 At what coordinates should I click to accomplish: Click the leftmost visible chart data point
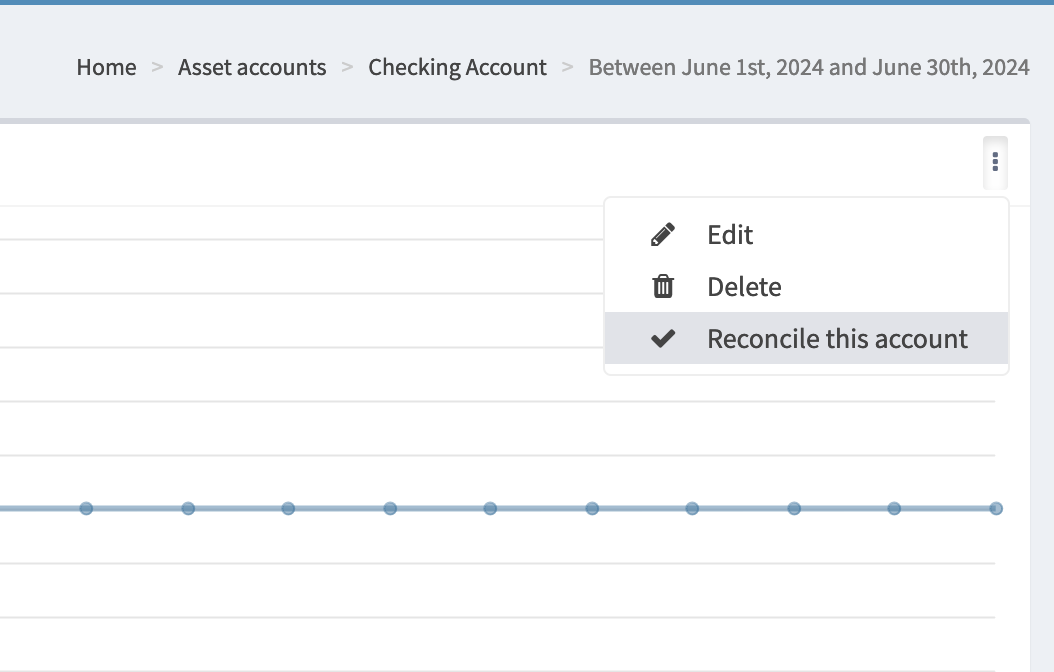(86, 508)
